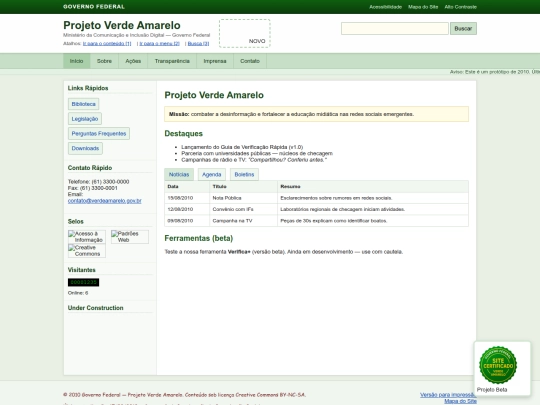
Task: Click the 'Online: 6' visitor text
Action: [x=78, y=293]
